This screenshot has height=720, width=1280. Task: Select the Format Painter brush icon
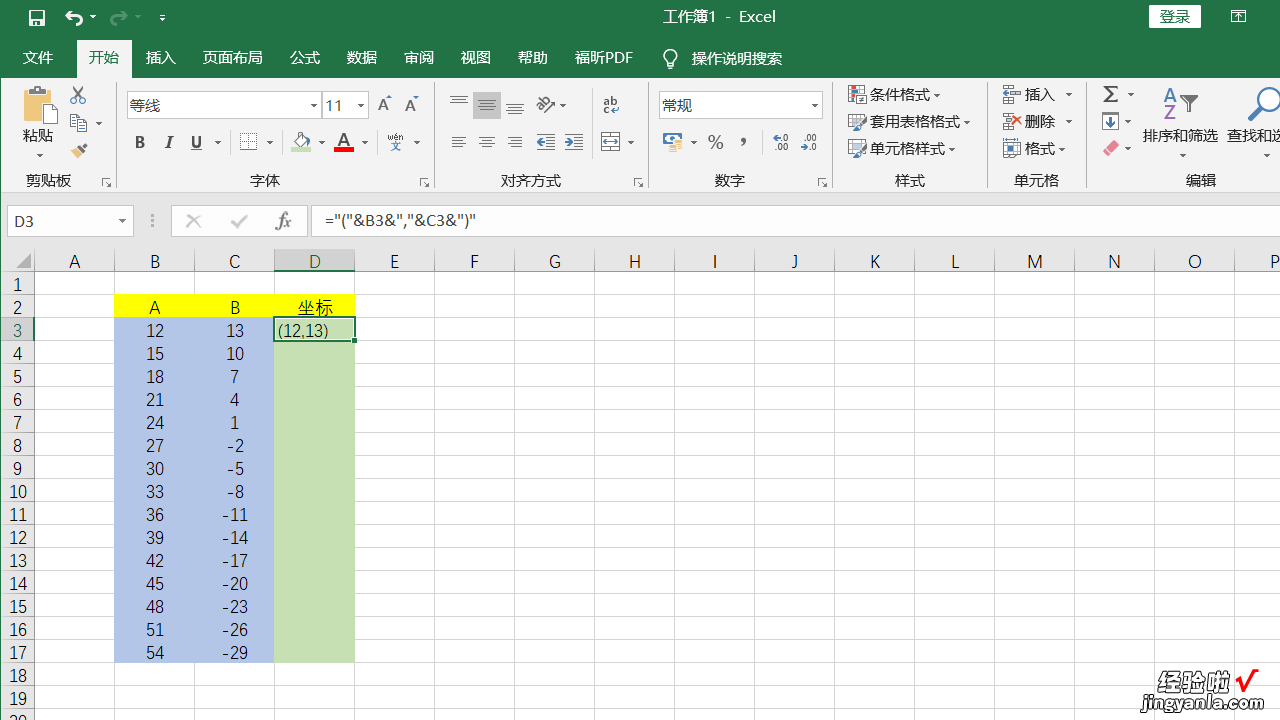point(79,150)
